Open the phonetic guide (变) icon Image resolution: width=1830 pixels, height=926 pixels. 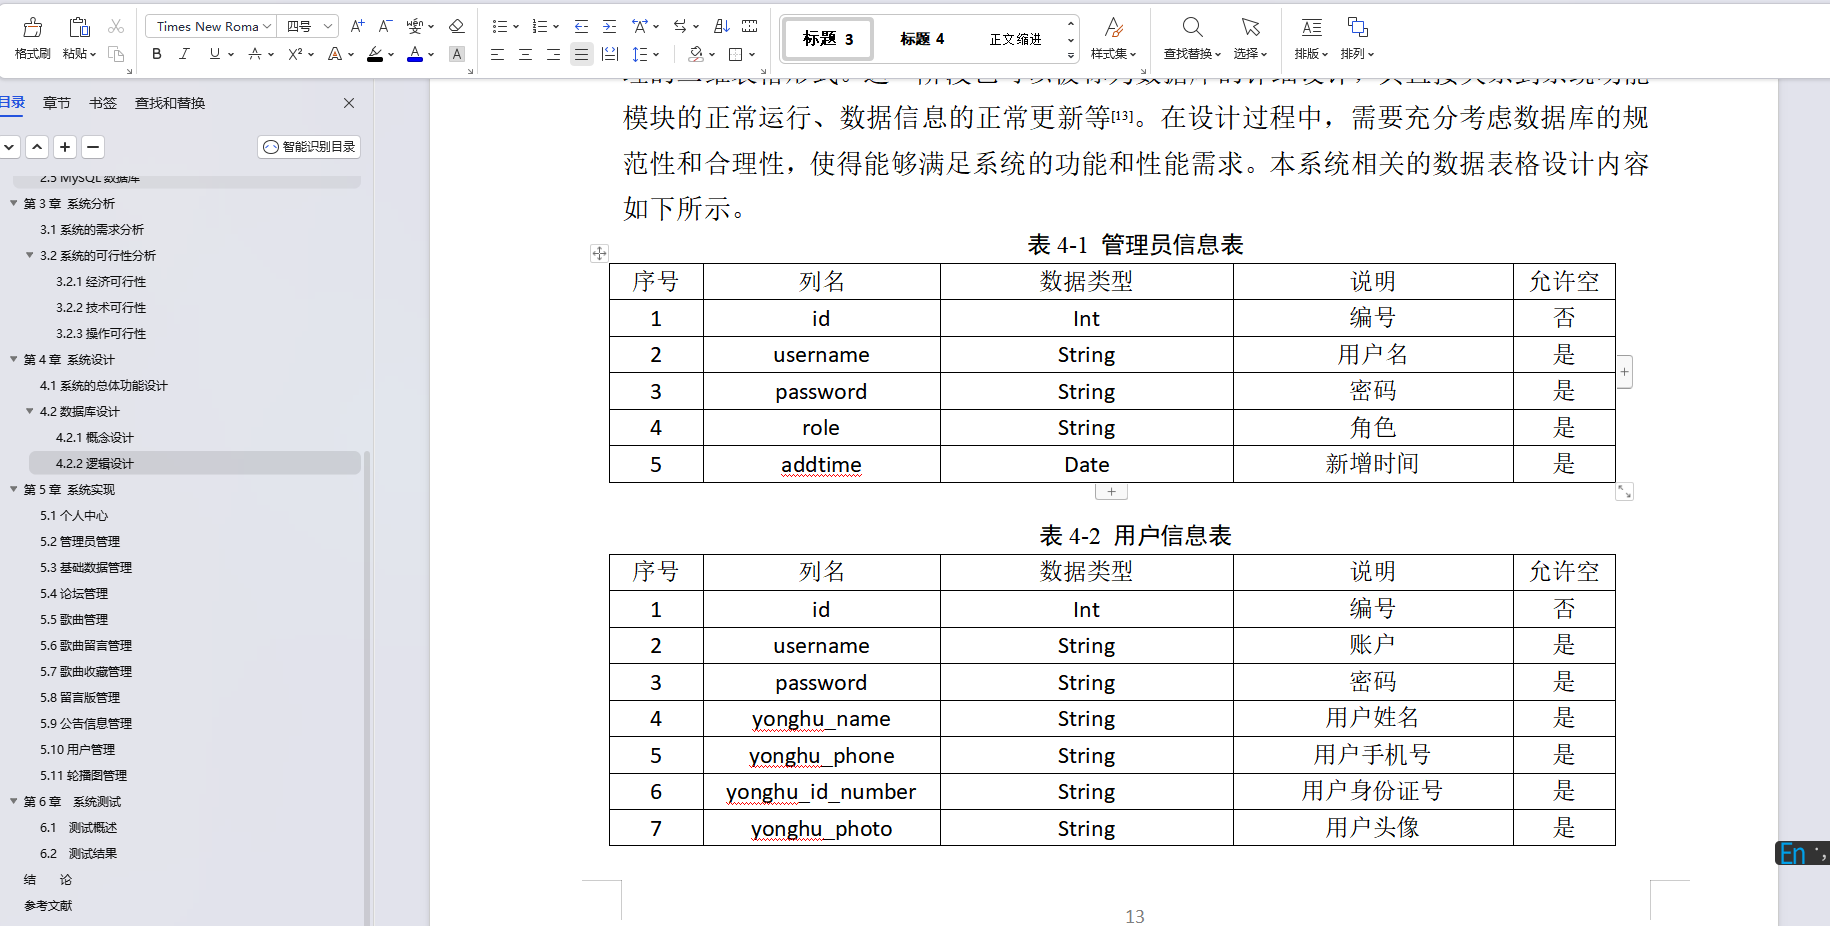pyautogui.click(x=415, y=26)
